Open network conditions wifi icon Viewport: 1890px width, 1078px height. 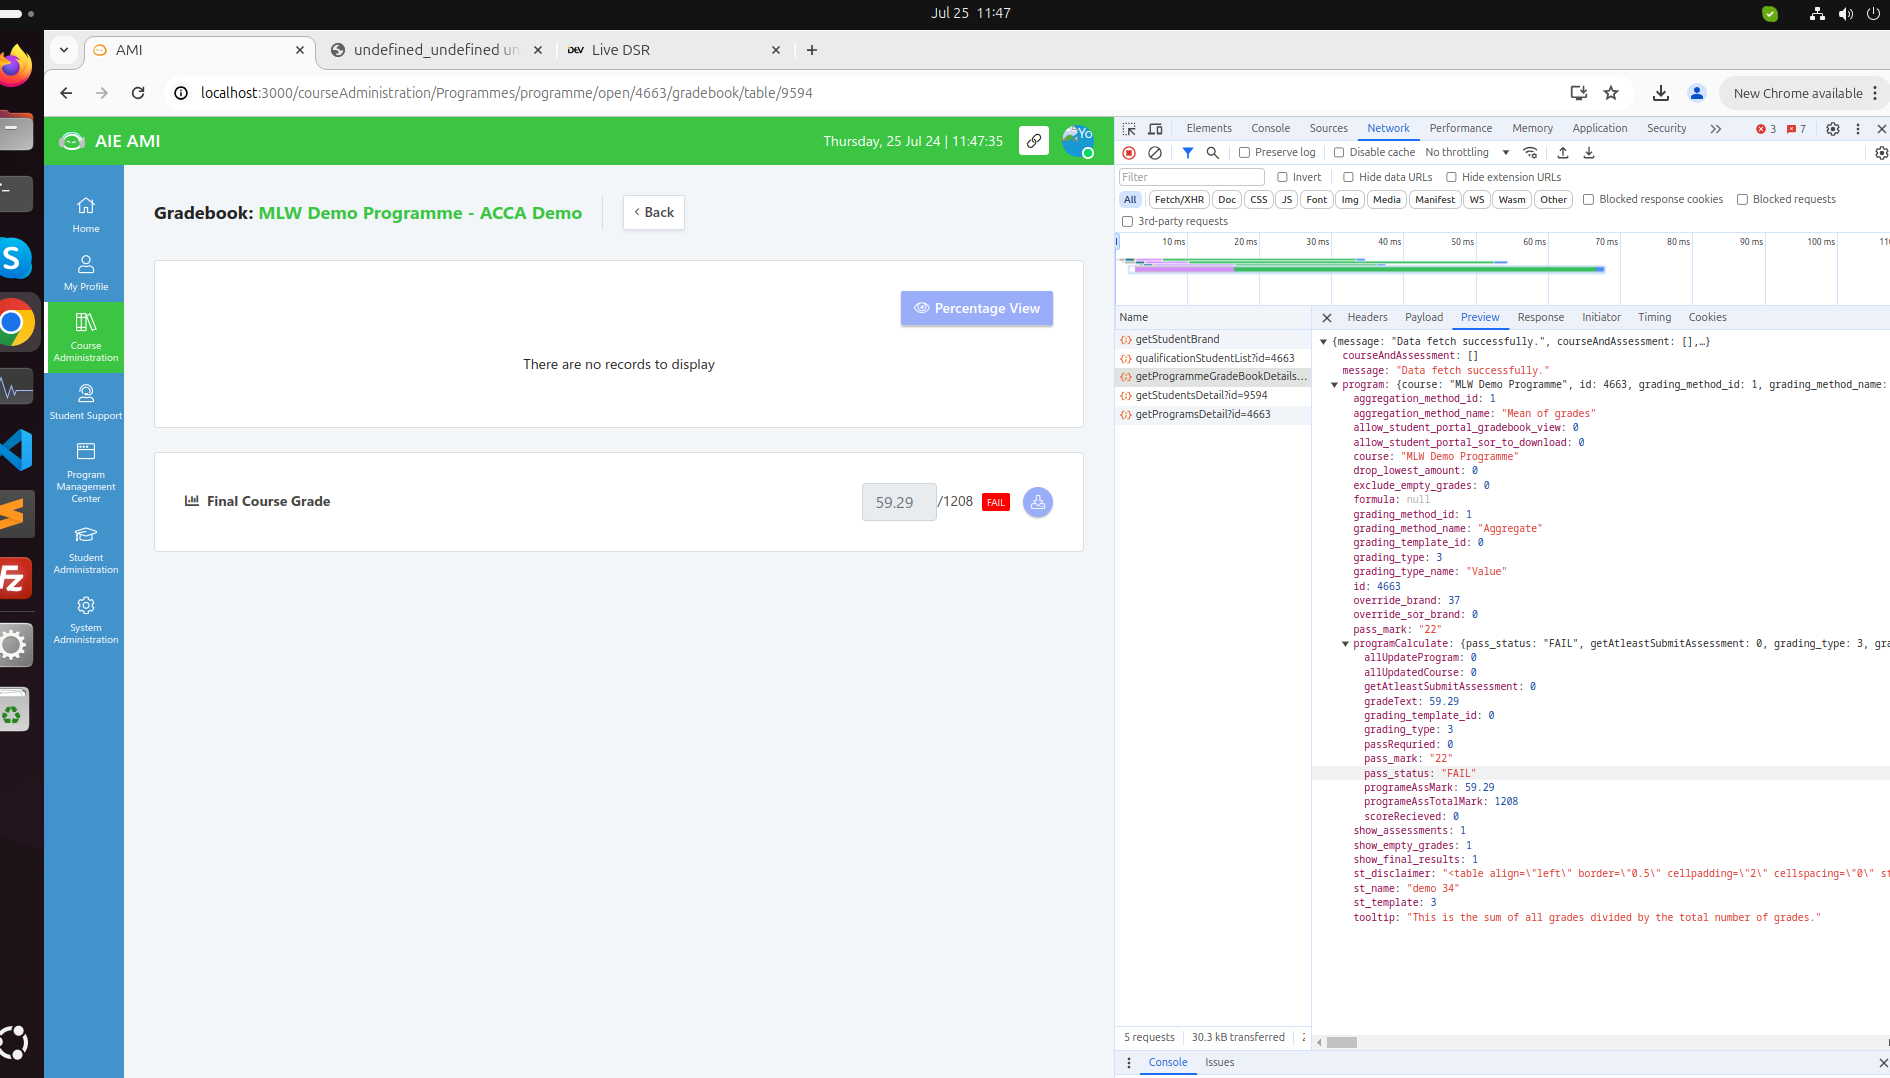pyautogui.click(x=1530, y=153)
